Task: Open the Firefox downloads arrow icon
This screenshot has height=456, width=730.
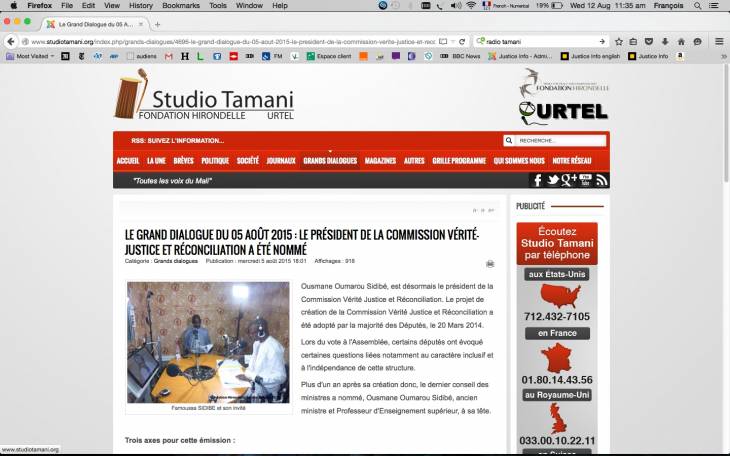Action: pos(665,41)
